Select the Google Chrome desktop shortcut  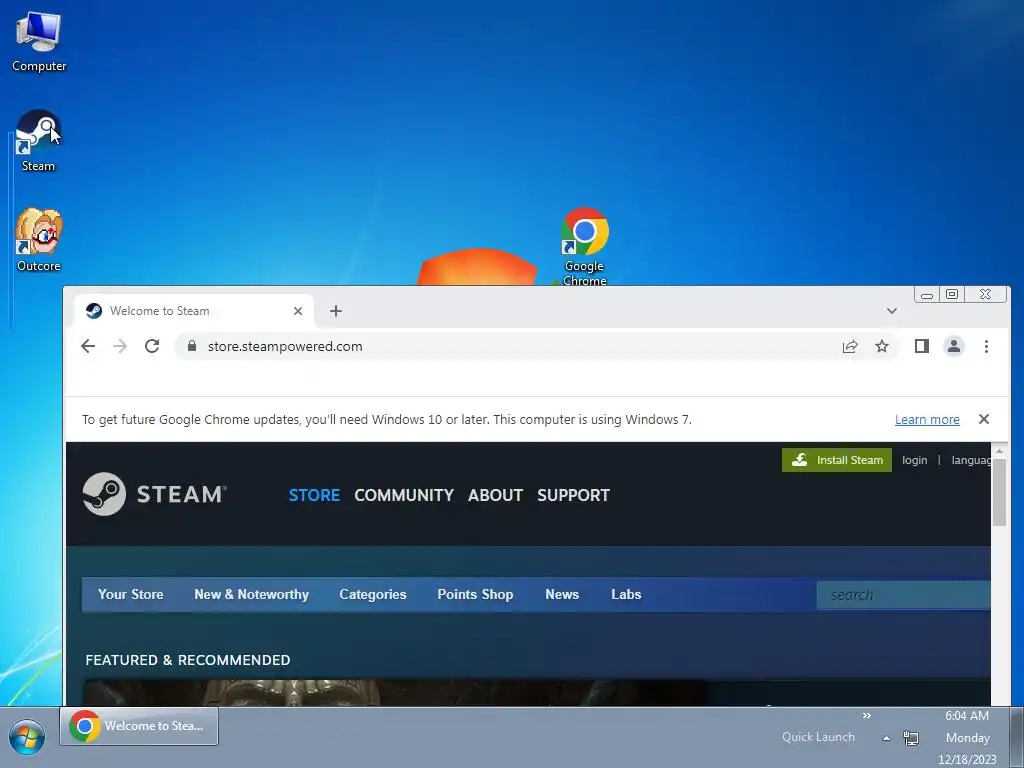pos(584,246)
